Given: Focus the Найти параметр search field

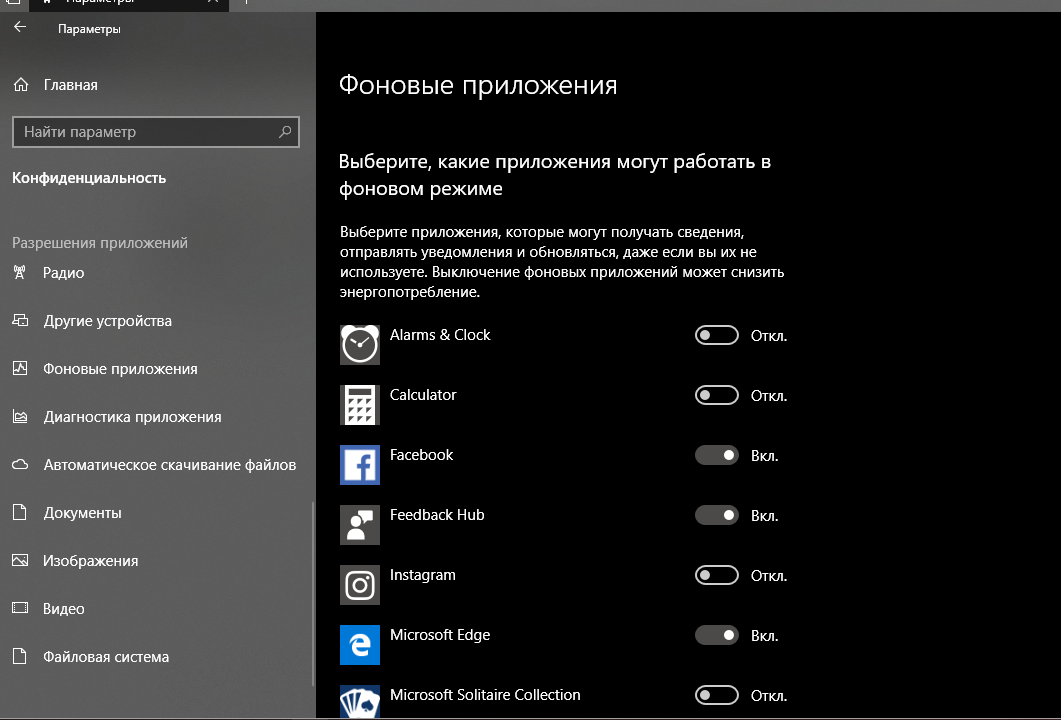Looking at the screenshot, I should click(156, 132).
